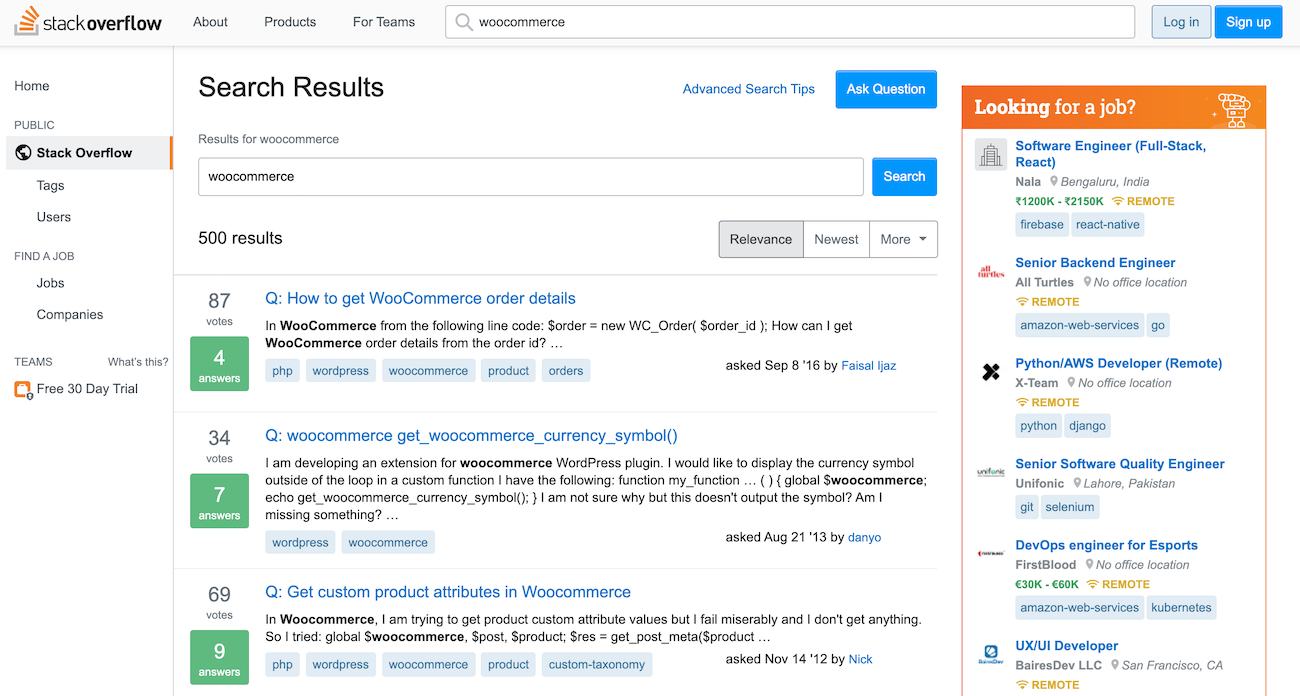Click the custom-taxonomy tag
The height and width of the screenshot is (696, 1300).
click(x=597, y=664)
